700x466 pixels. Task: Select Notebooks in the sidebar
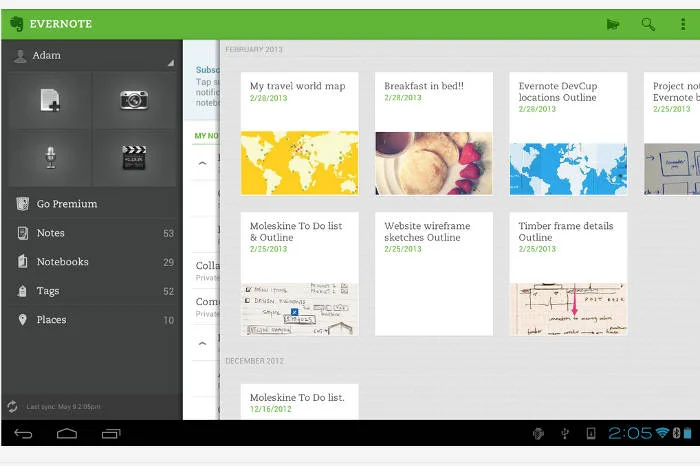(x=92, y=262)
